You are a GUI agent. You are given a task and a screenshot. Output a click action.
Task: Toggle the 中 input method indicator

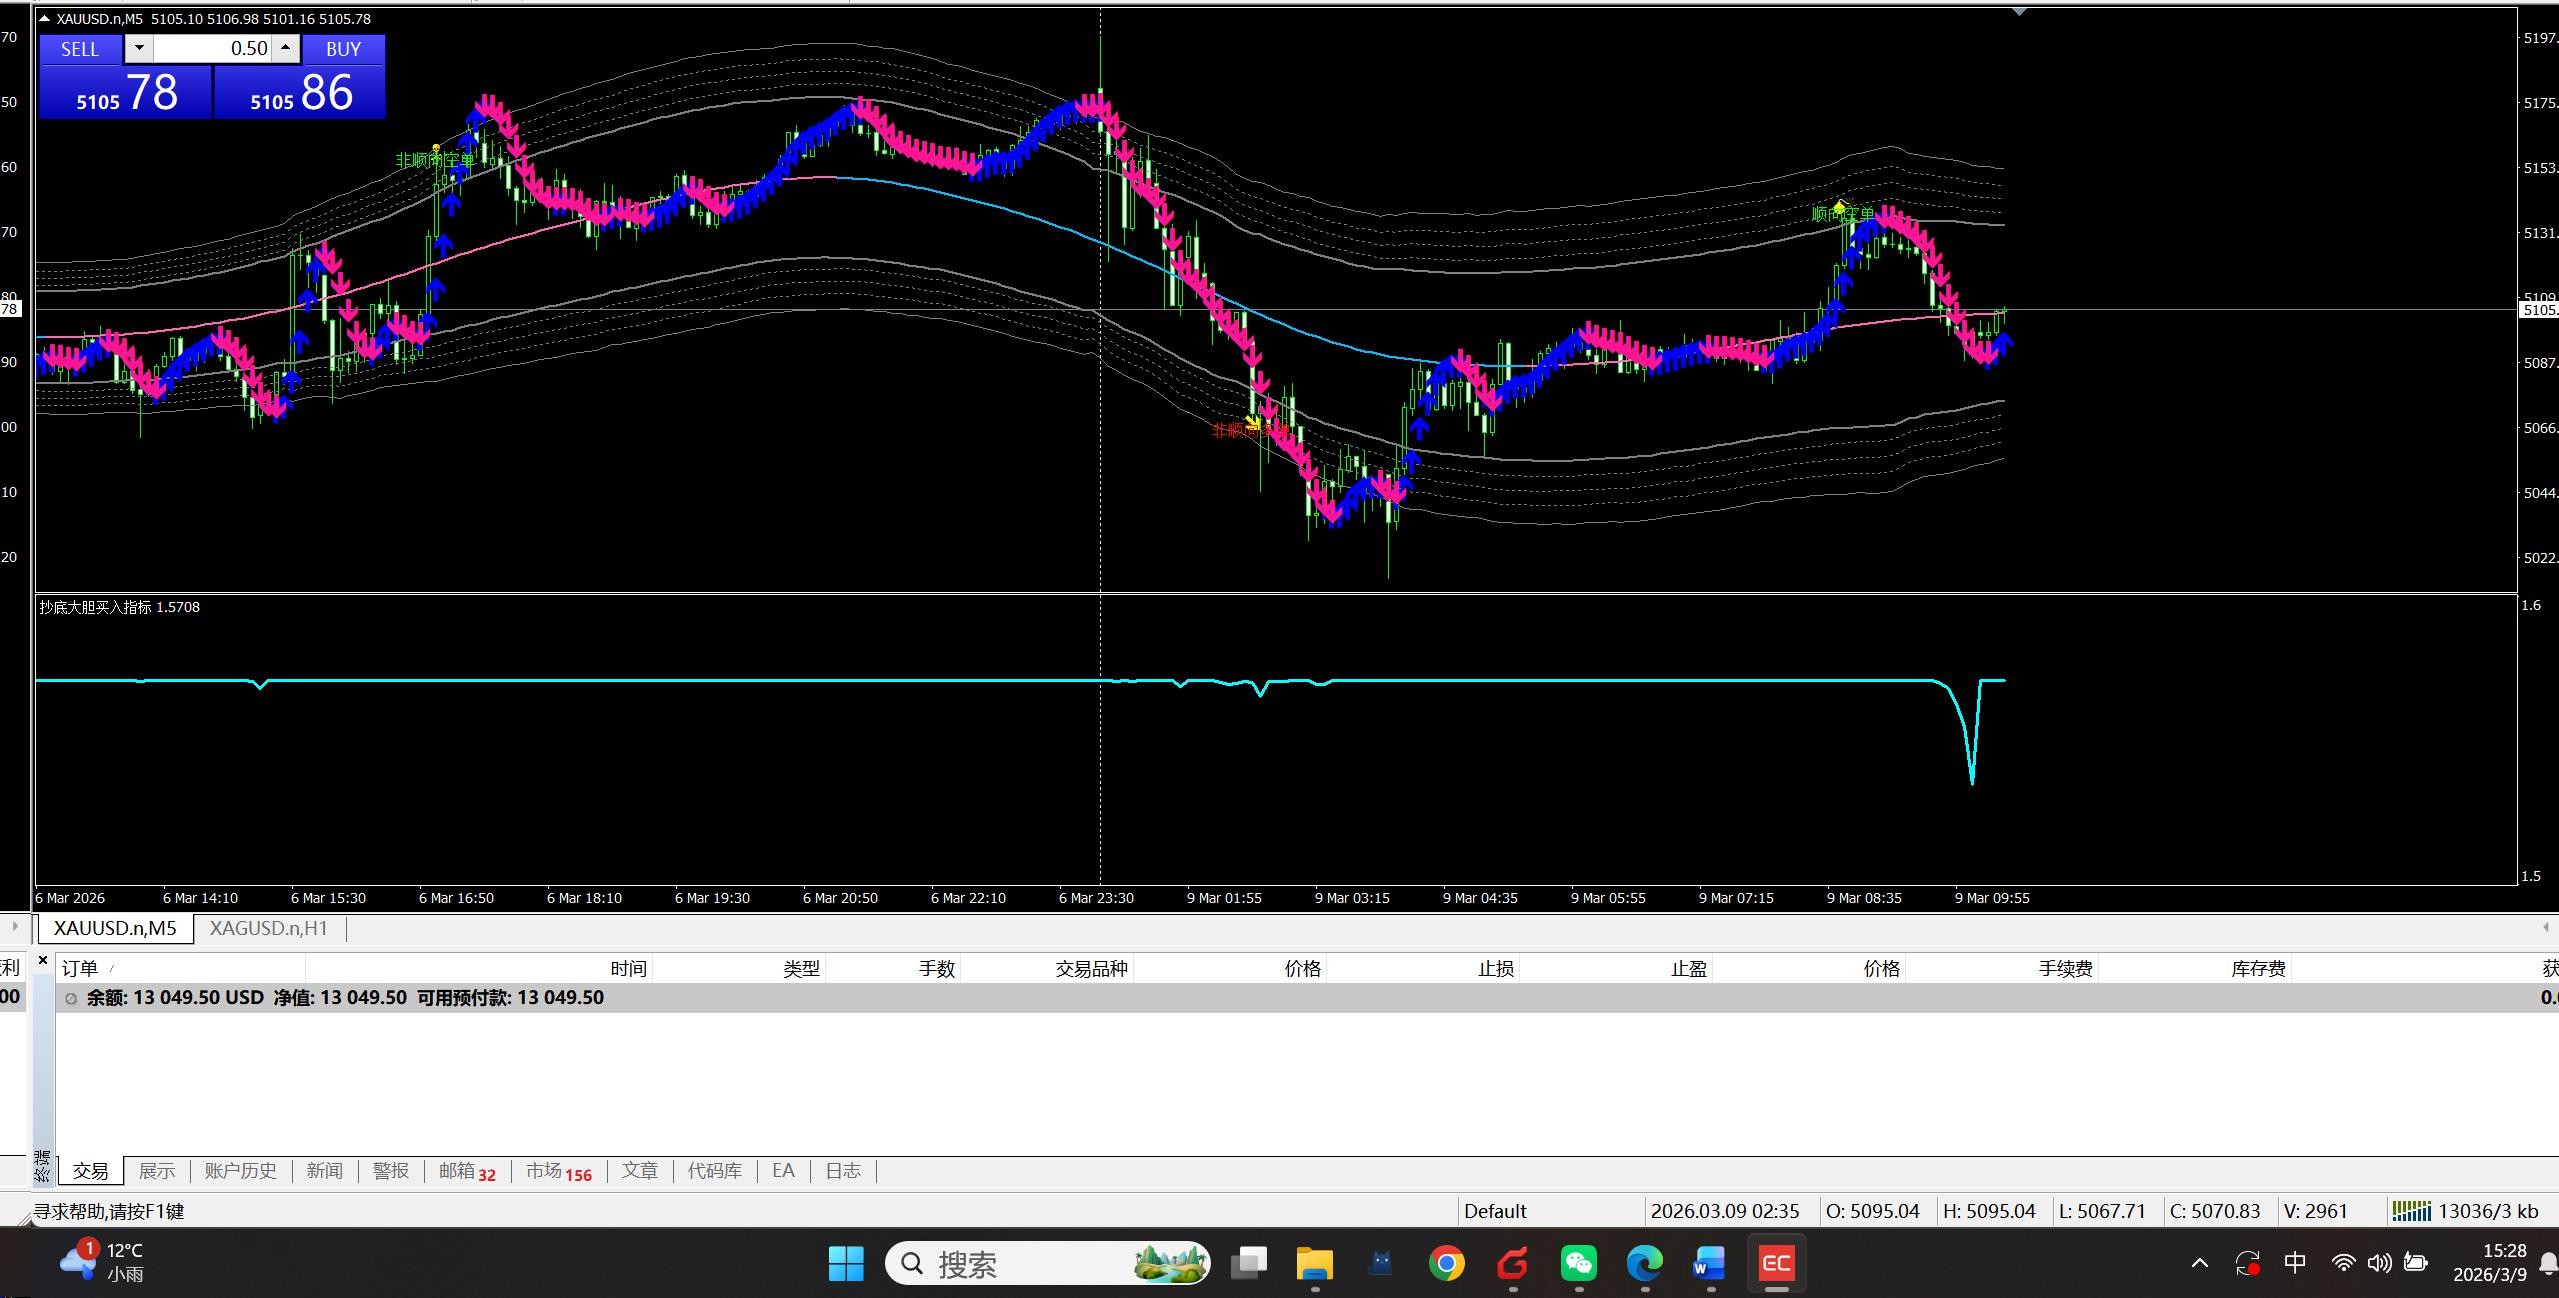[2295, 1262]
